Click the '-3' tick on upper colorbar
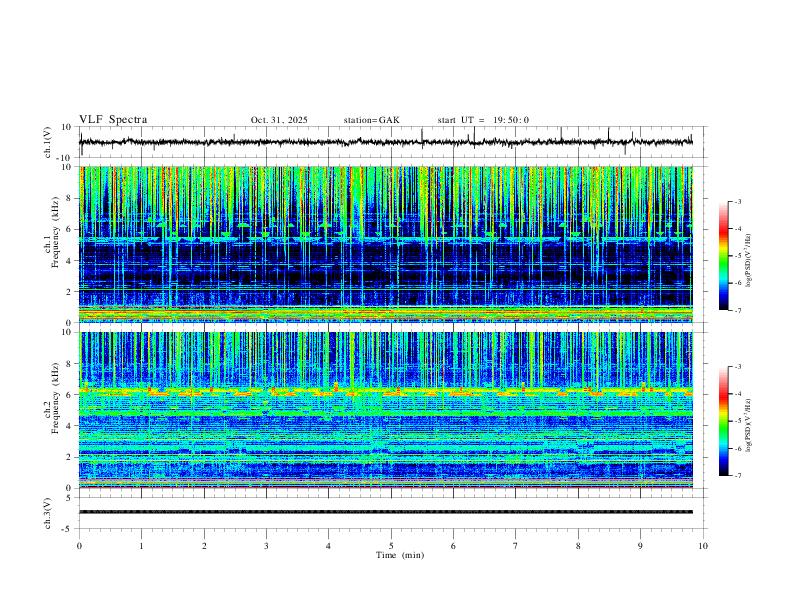The width and height of the screenshot is (792, 612). [737, 201]
